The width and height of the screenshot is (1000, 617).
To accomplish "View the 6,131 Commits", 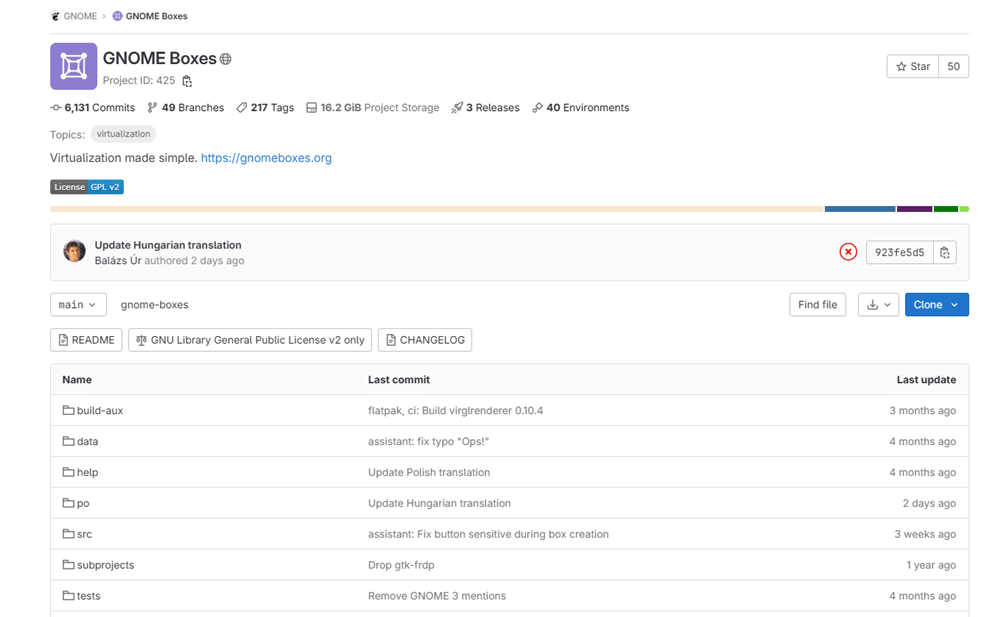I will click(93, 108).
